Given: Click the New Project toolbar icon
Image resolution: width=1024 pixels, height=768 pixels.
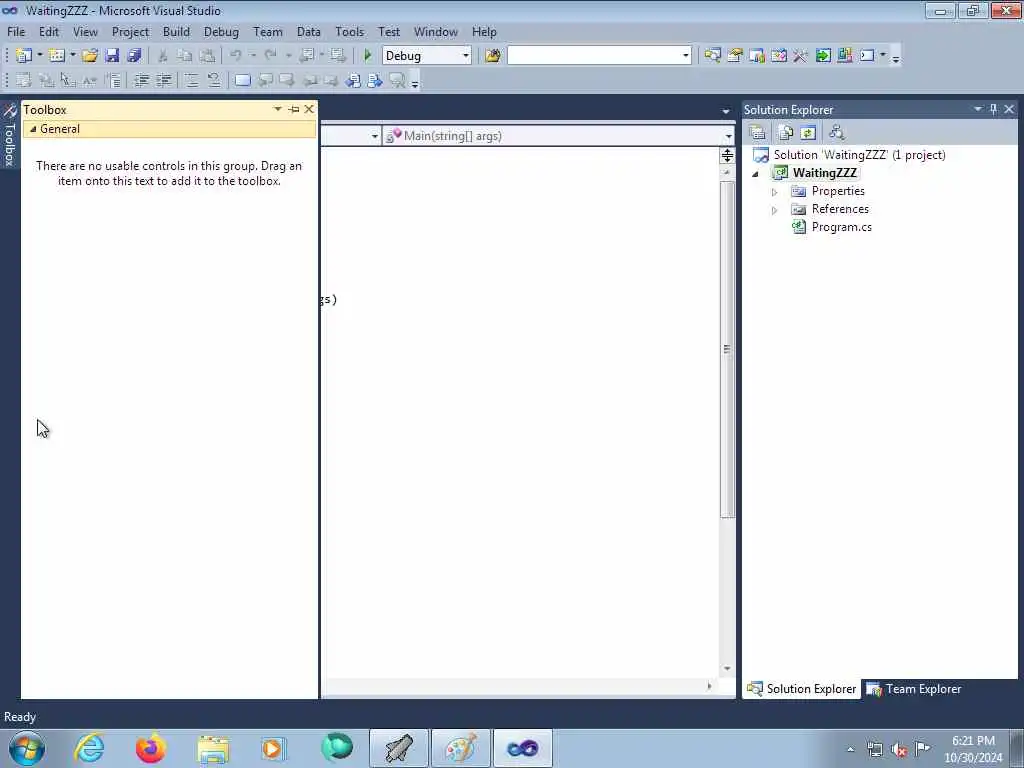Looking at the screenshot, I should 24,56.
